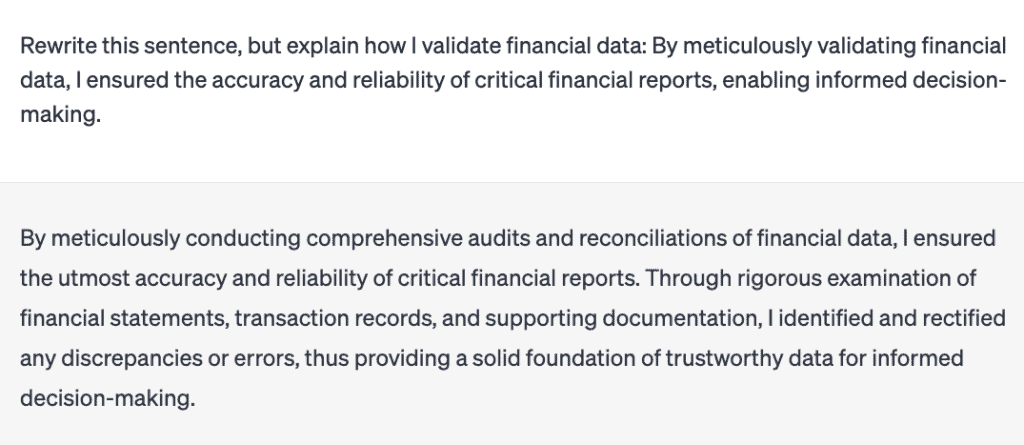This screenshot has width=1024, height=445.
Task: Click "decision-making." ending the response
Action: (108, 398)
